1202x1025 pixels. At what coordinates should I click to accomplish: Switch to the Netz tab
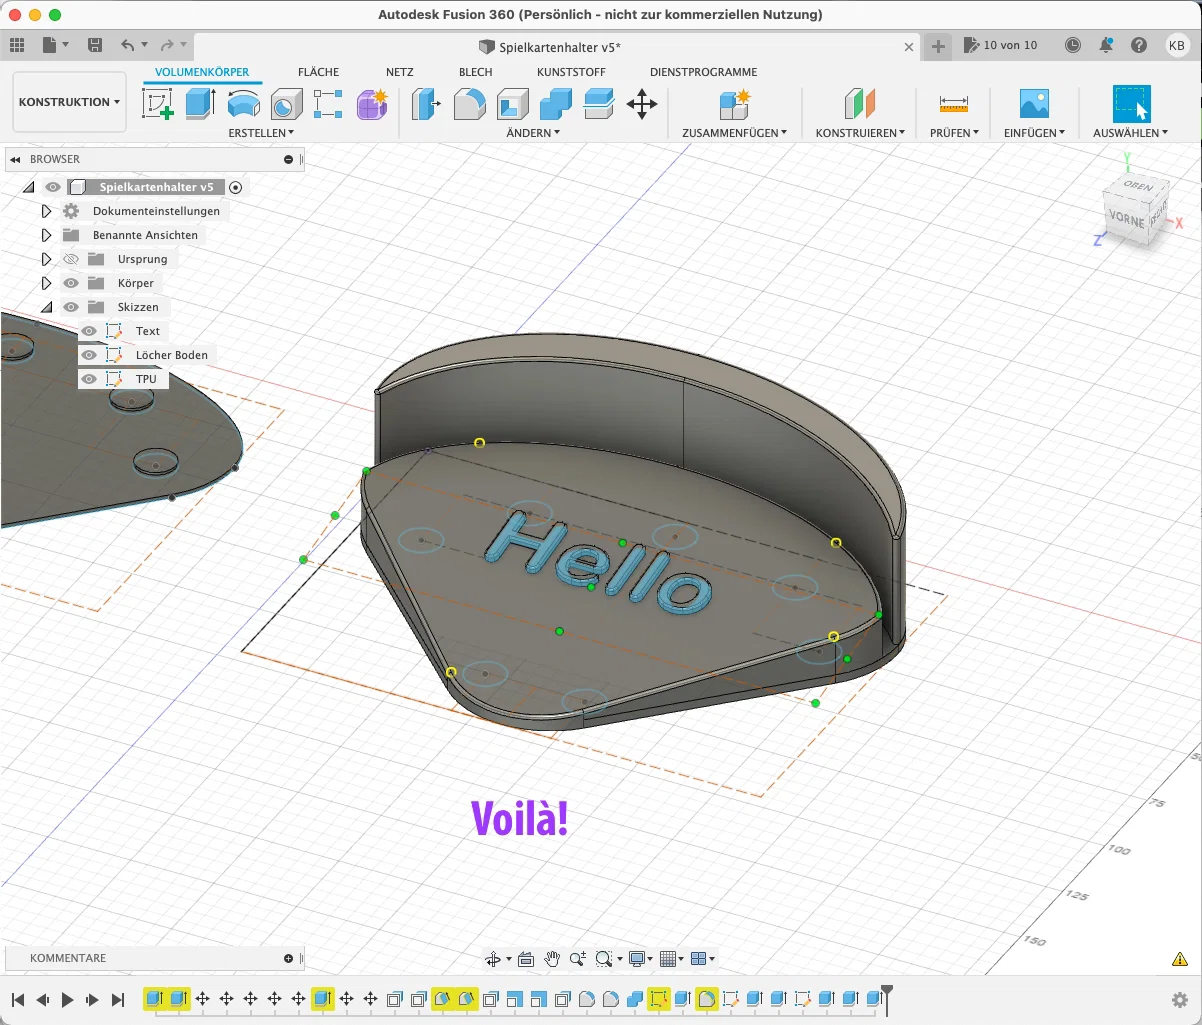pos(399,72)
